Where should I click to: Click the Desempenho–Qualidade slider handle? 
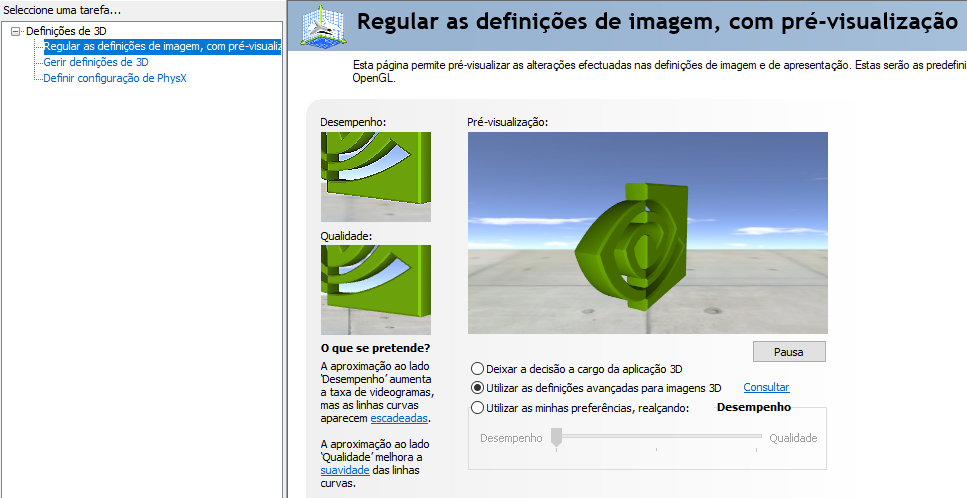(x=556, y=438)
